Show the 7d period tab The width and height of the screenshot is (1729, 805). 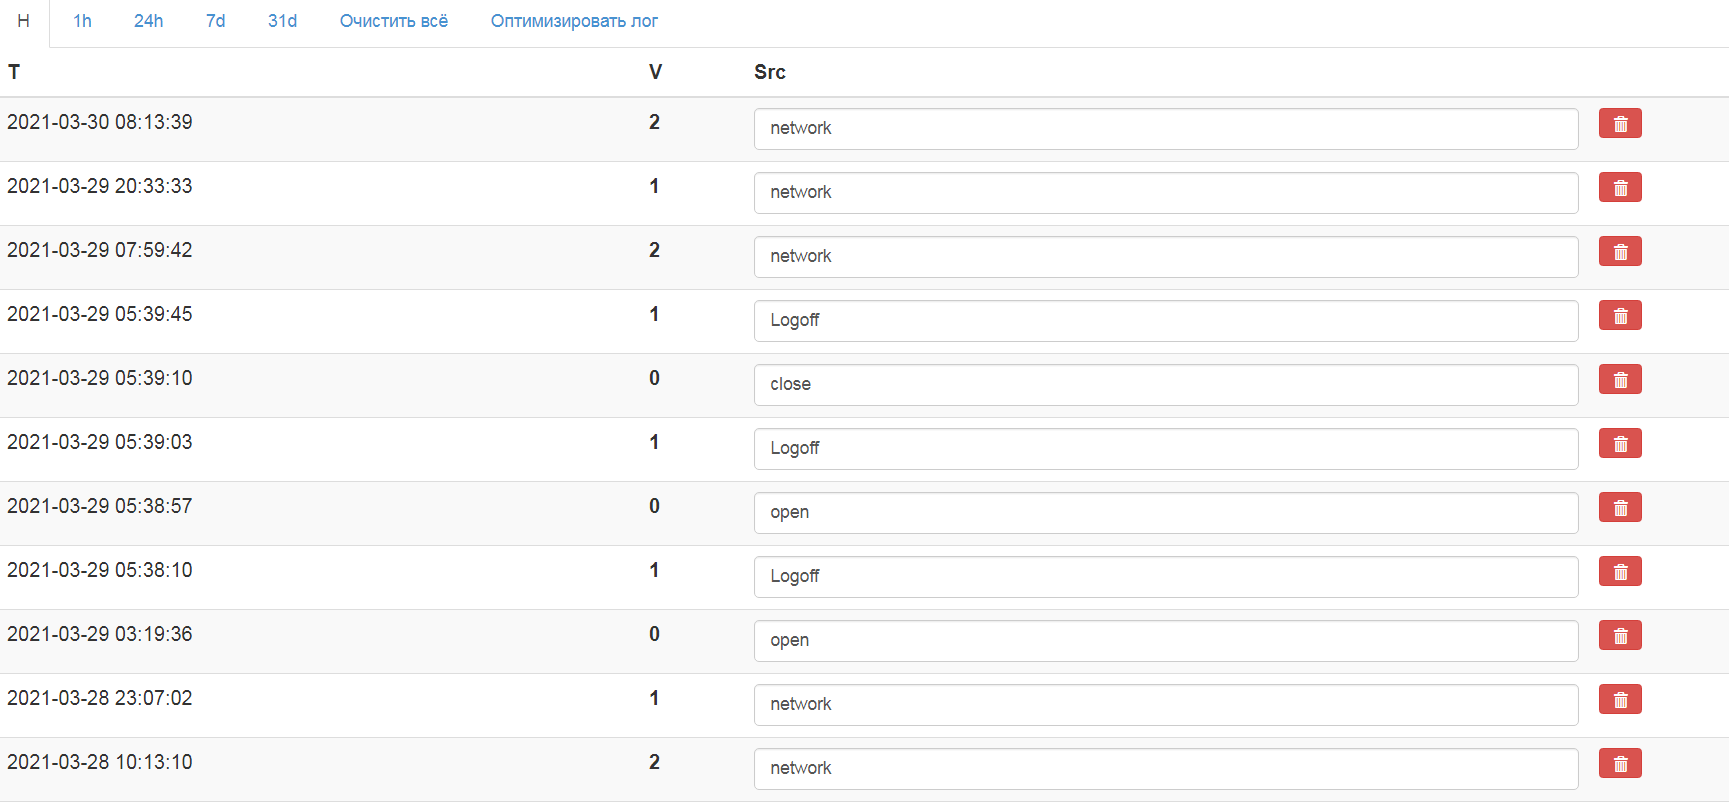[215, 21]
